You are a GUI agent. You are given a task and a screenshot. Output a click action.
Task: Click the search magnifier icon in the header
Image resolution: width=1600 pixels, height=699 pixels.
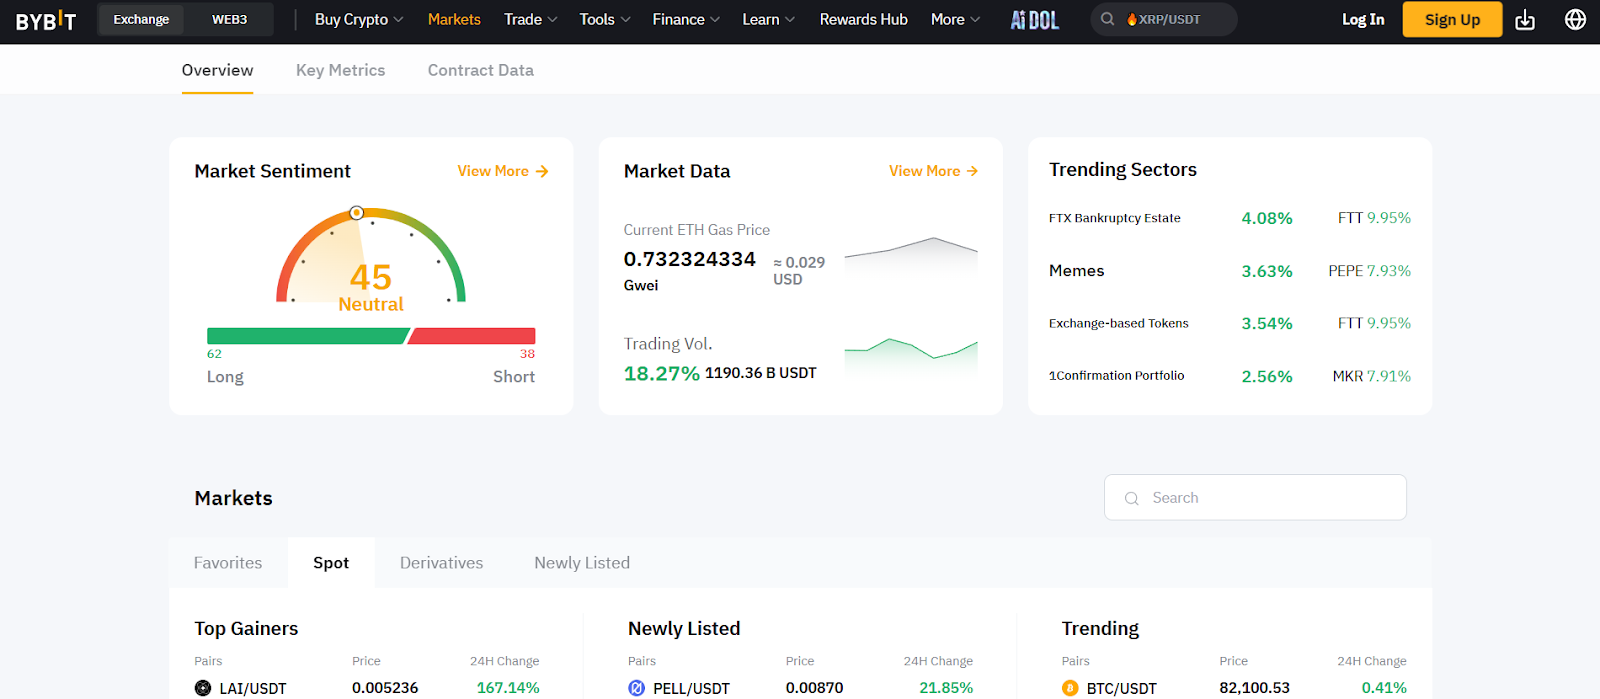click(x=1108, y=19)
